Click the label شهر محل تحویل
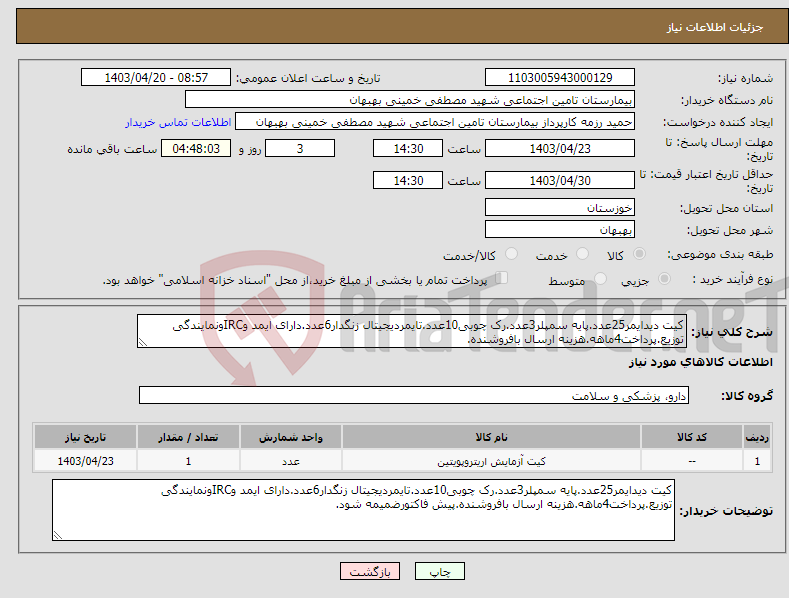Image resolution: width=789 pixels, height=598 pixels. pos(730,230)
